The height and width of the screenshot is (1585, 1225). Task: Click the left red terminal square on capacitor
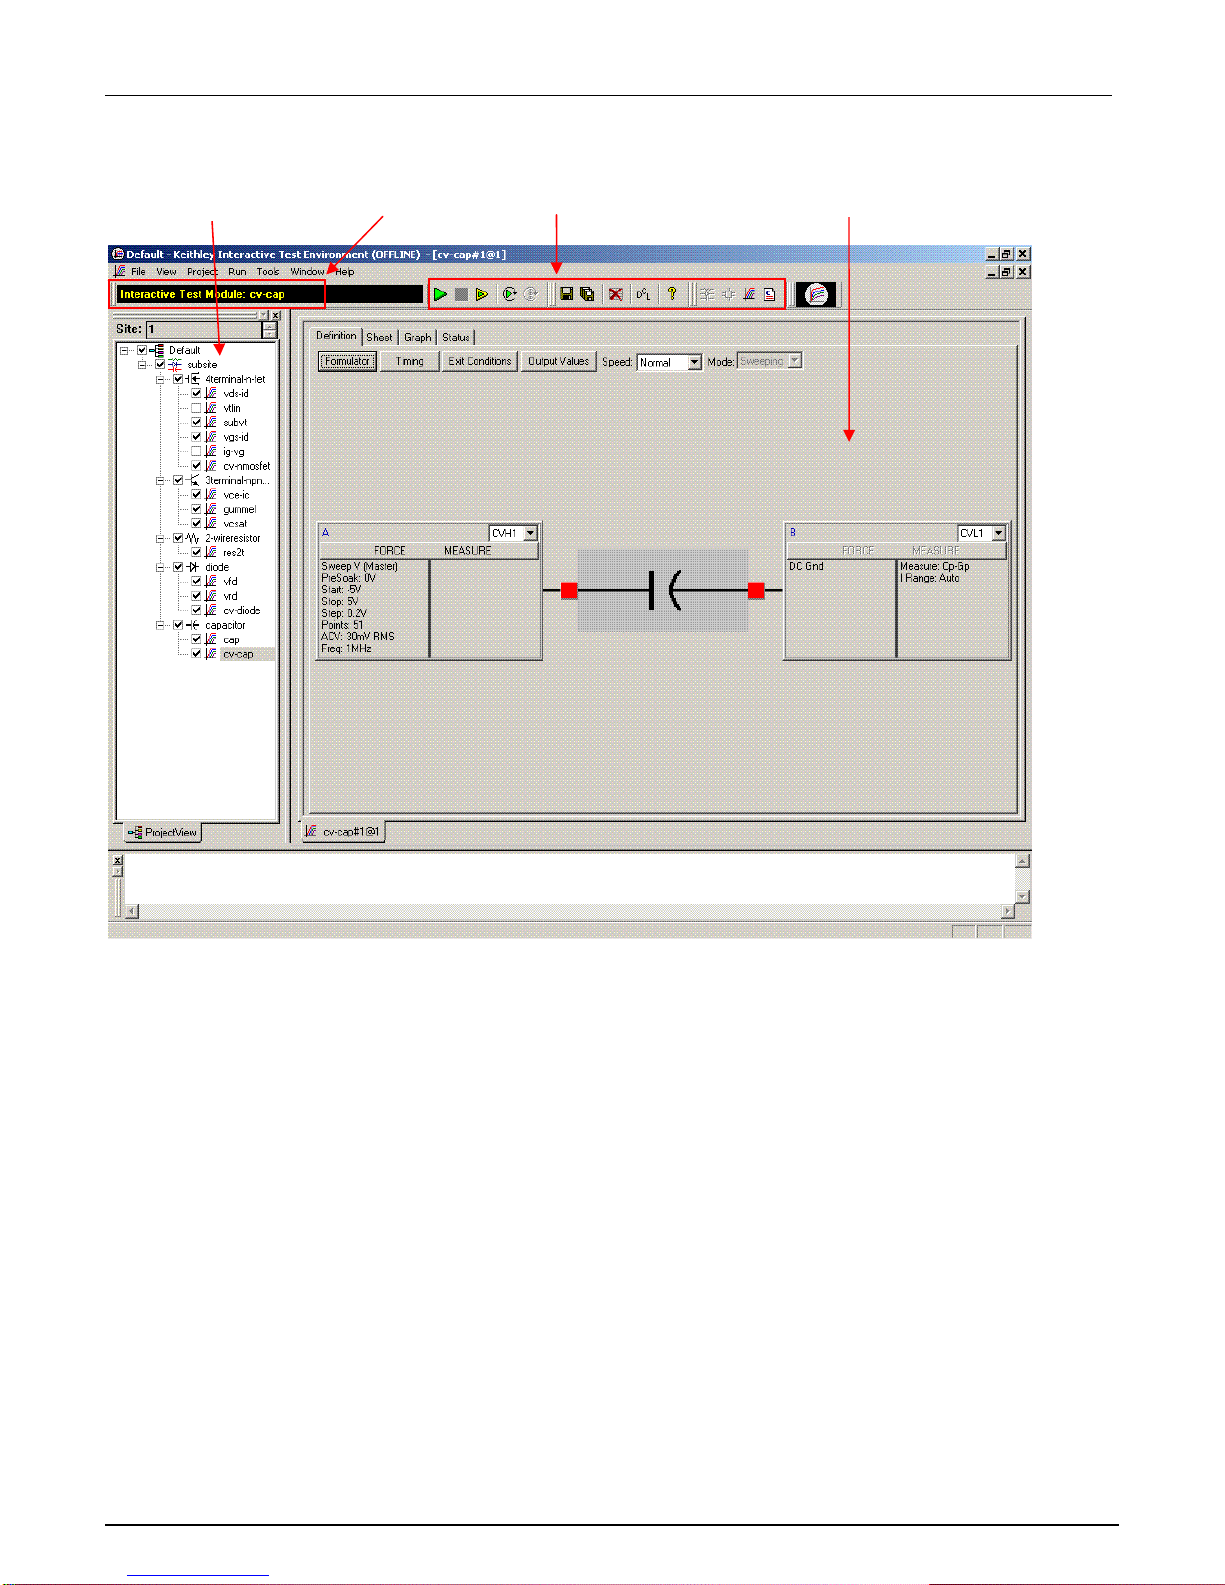(569, 591)
